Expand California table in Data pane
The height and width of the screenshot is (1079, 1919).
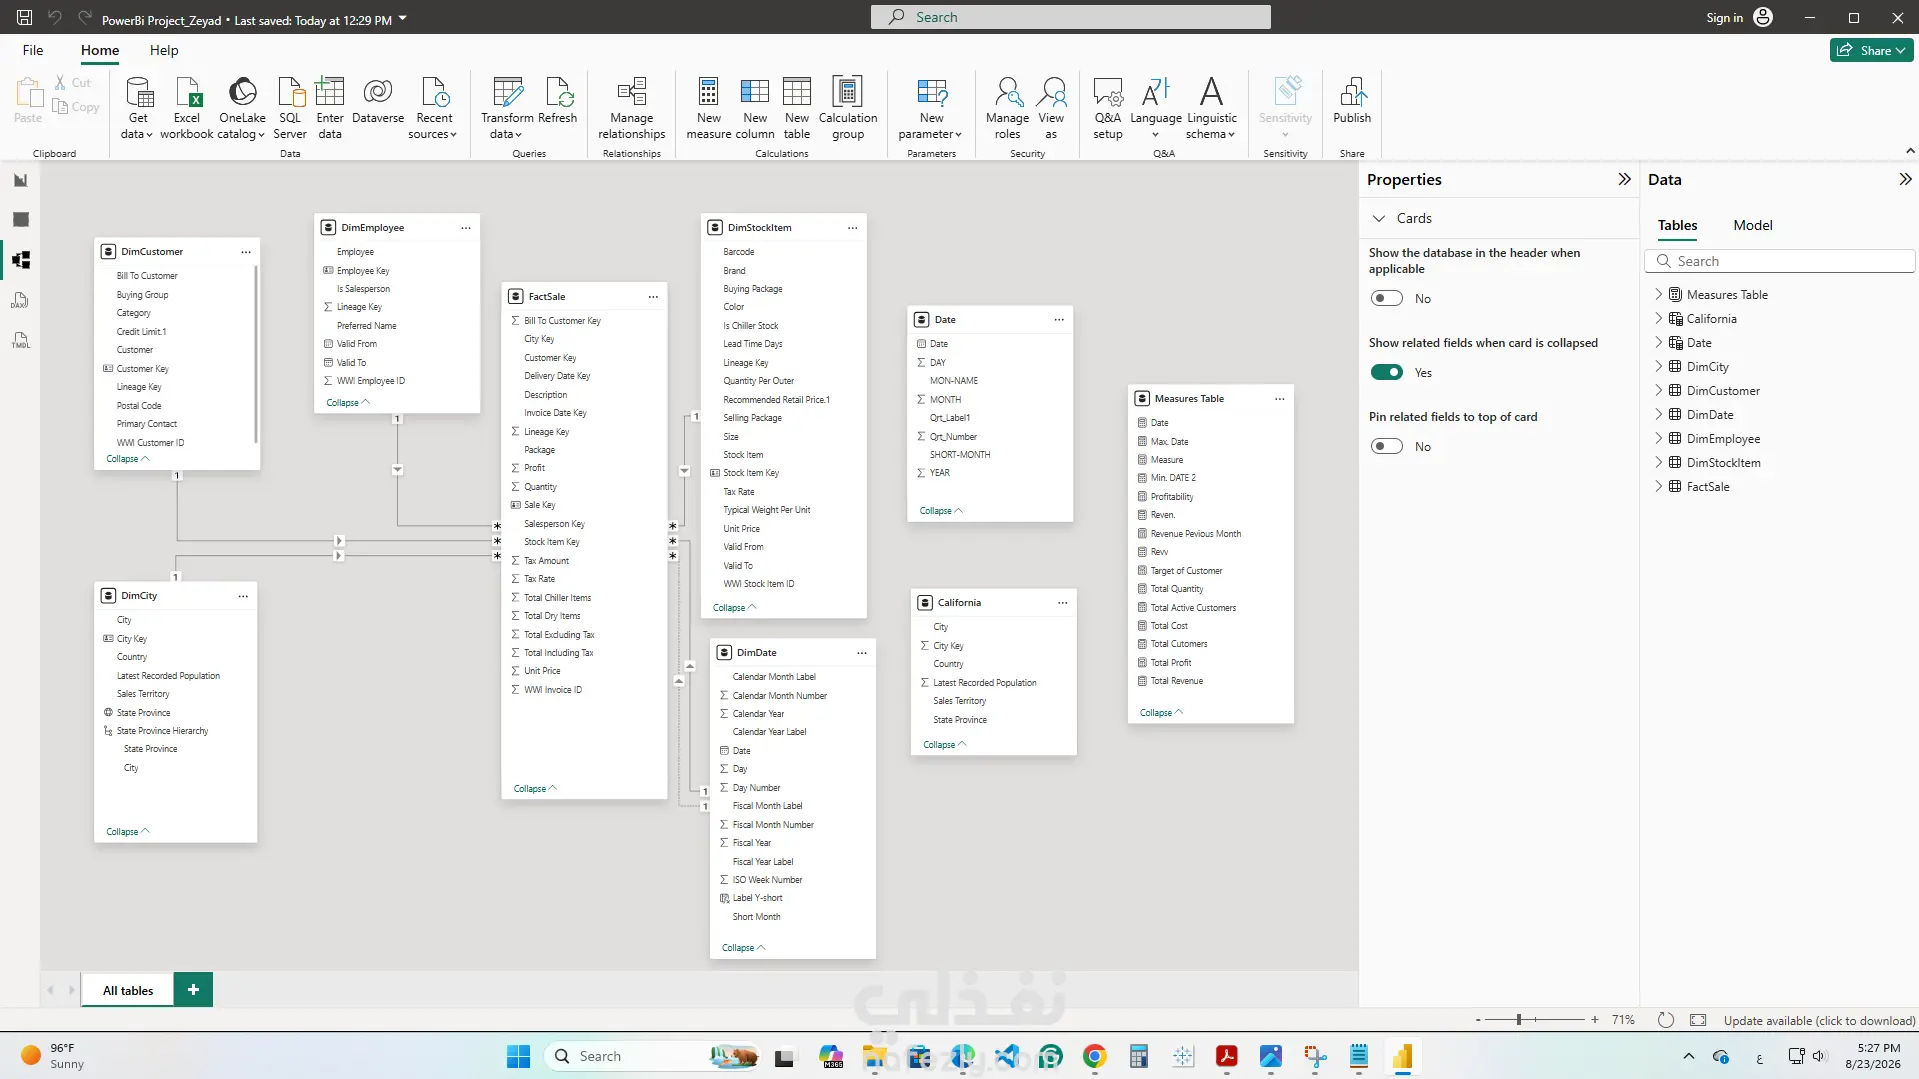[x=1659, y=318]
